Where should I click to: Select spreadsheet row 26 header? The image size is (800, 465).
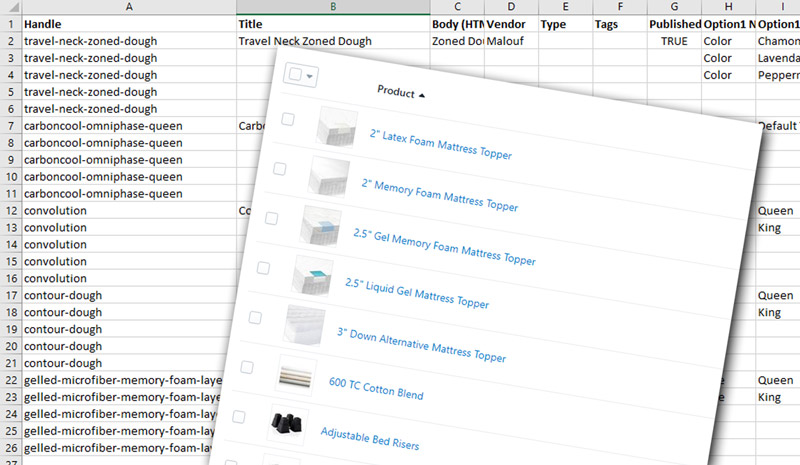pyautogui.click(x=11, y=448)
